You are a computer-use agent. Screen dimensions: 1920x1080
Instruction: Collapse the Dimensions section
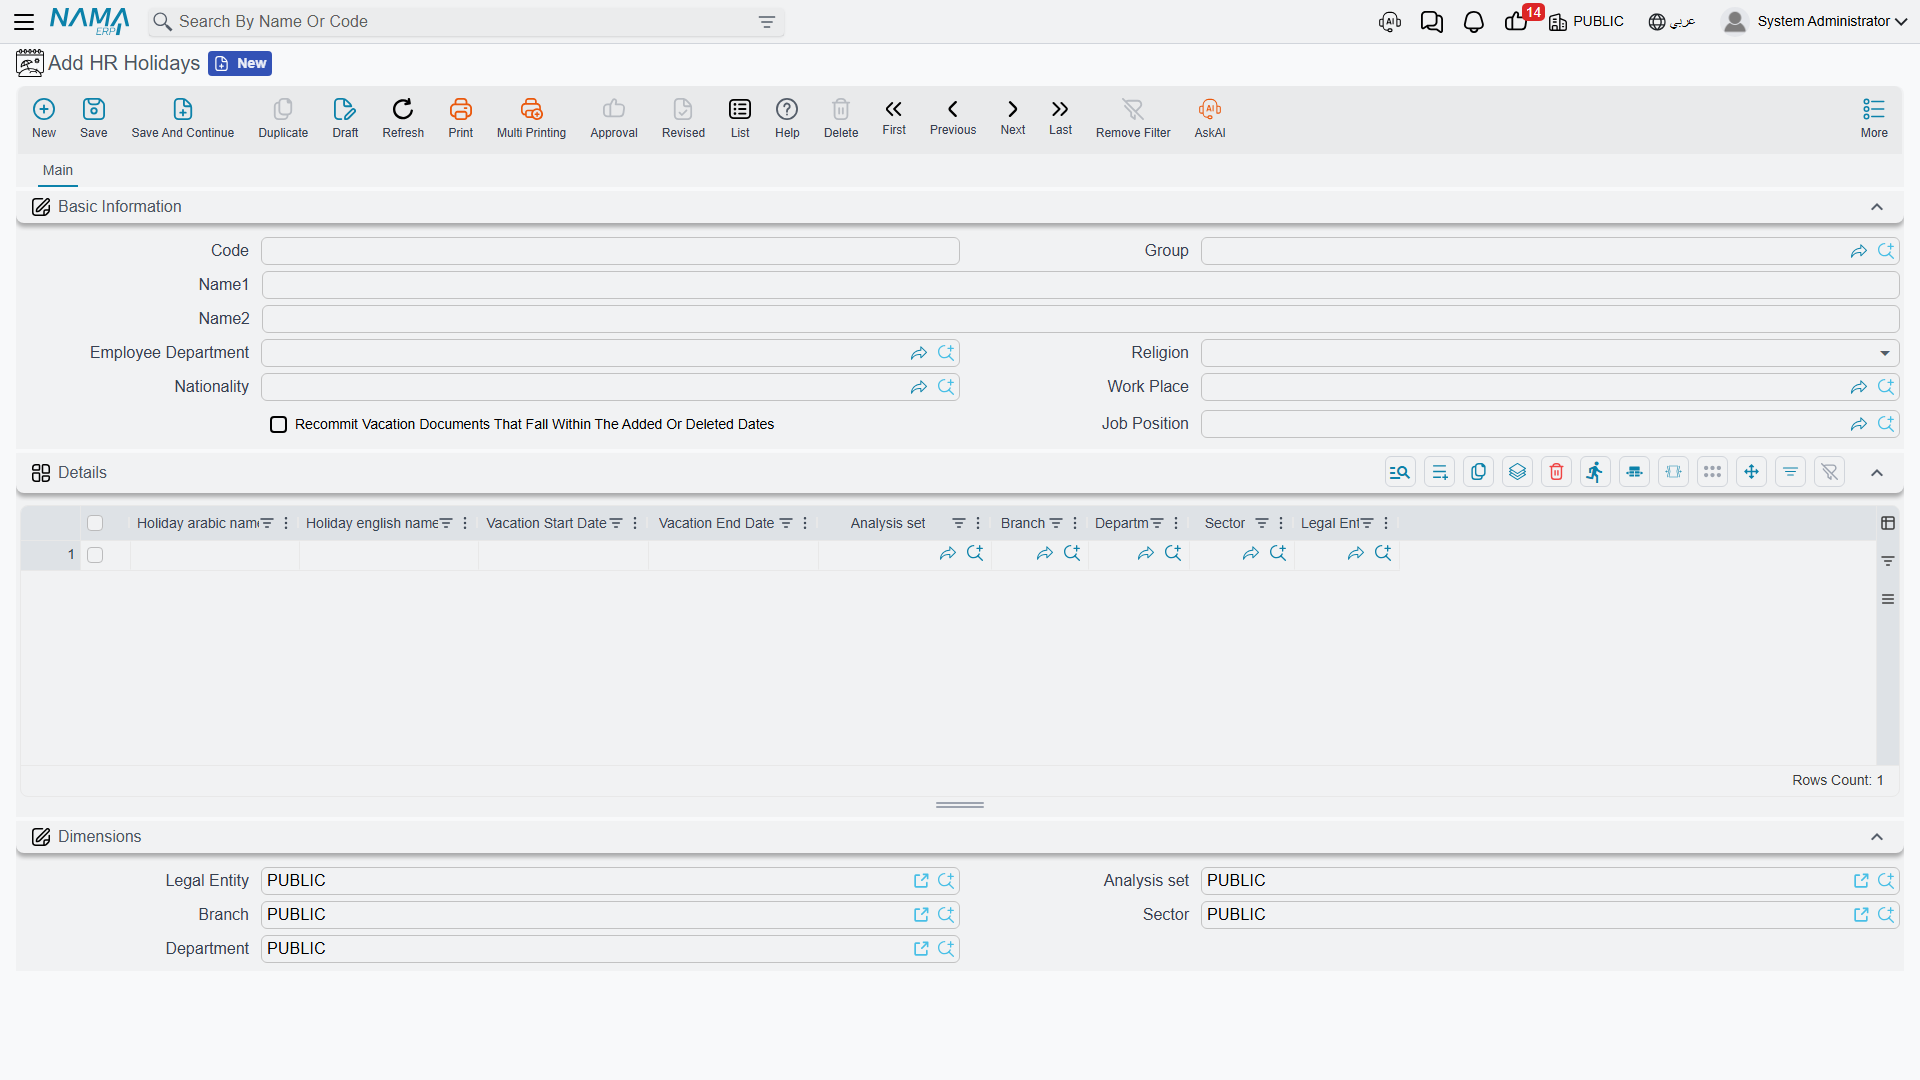point(1877,837)
